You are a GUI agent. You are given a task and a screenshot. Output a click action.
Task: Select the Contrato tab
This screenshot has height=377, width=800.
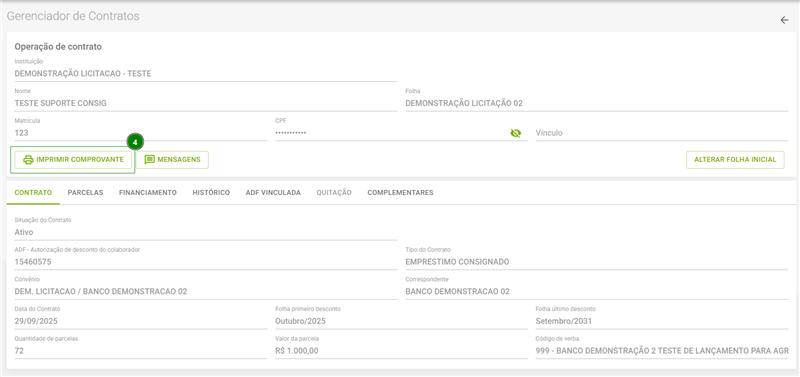[33, 193]
